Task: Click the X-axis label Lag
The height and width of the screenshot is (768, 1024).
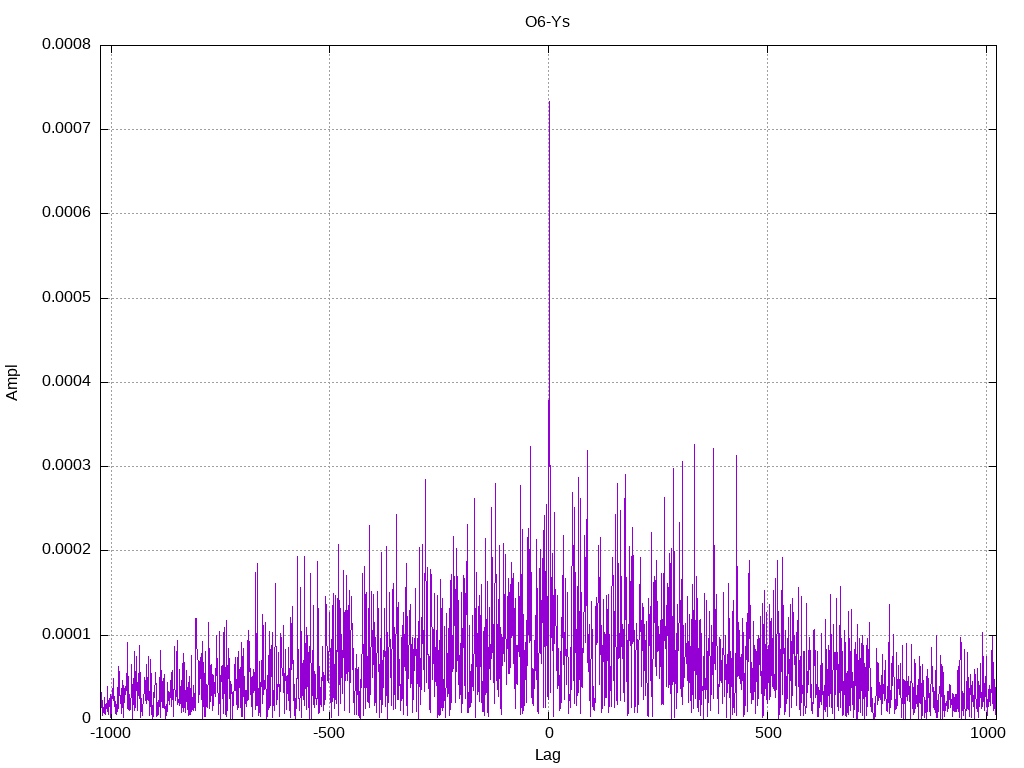Action: [547, 755]
